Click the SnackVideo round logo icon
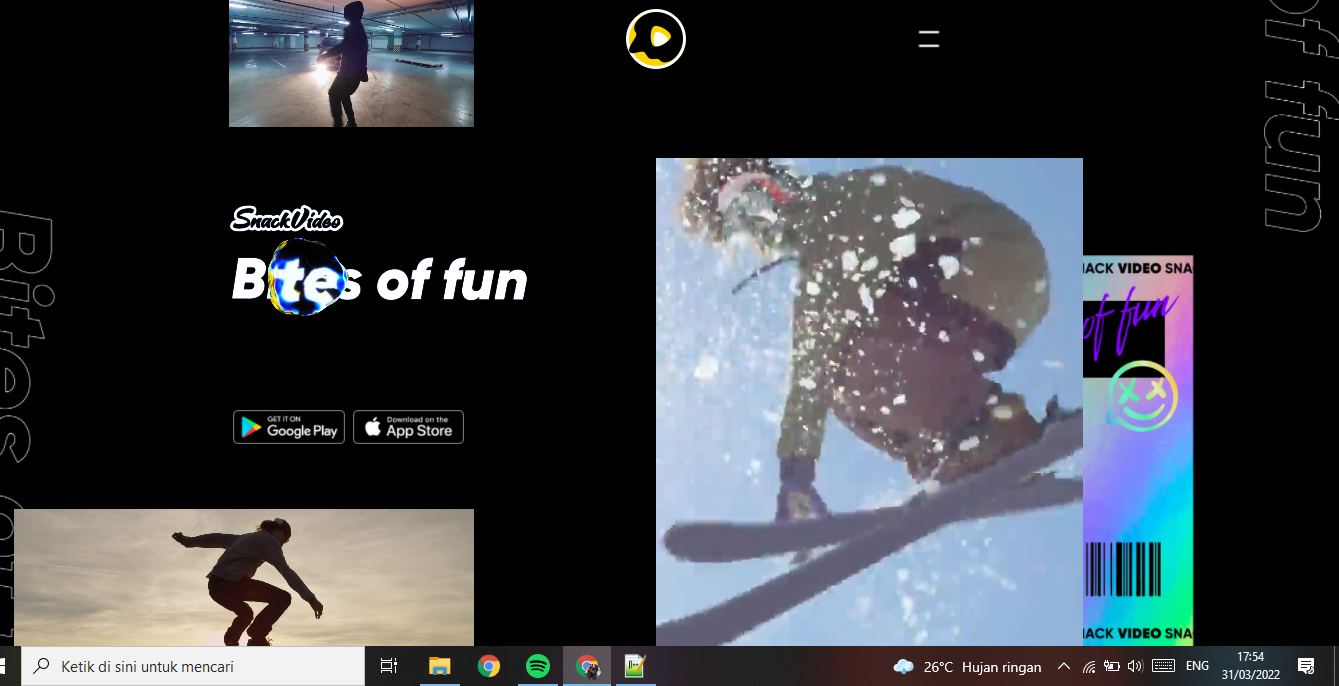The image size is (1339, 686). [656, 39]
